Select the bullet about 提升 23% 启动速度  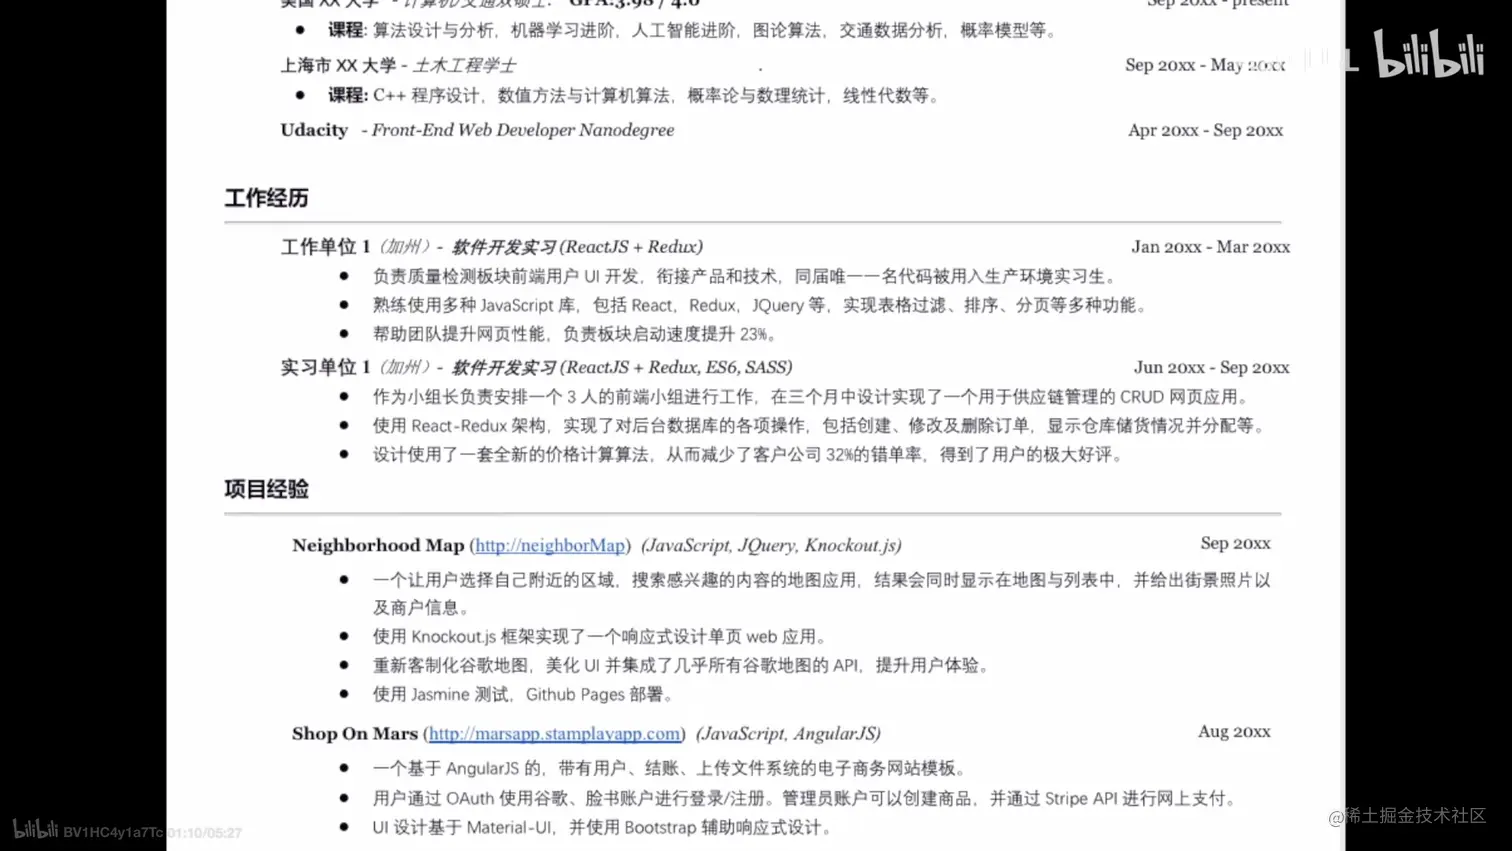tap(575, 334)
